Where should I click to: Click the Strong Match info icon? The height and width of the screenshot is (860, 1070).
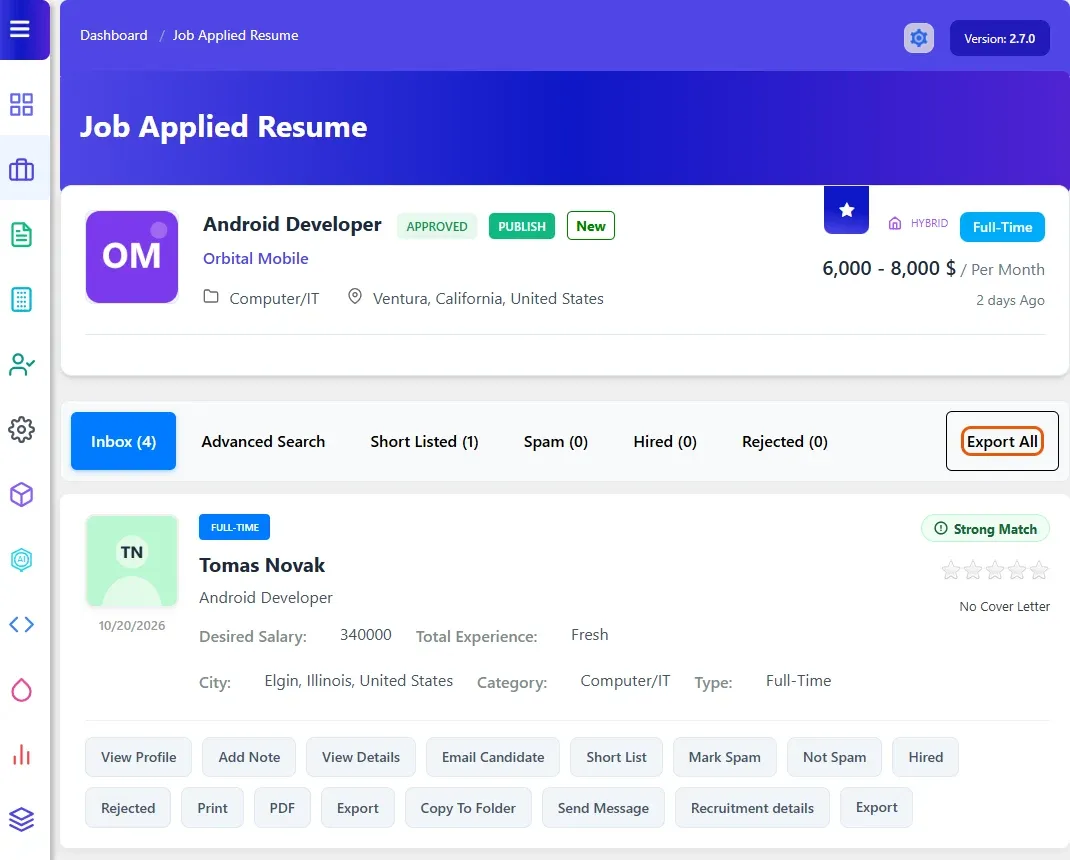(x=940, y=528)
